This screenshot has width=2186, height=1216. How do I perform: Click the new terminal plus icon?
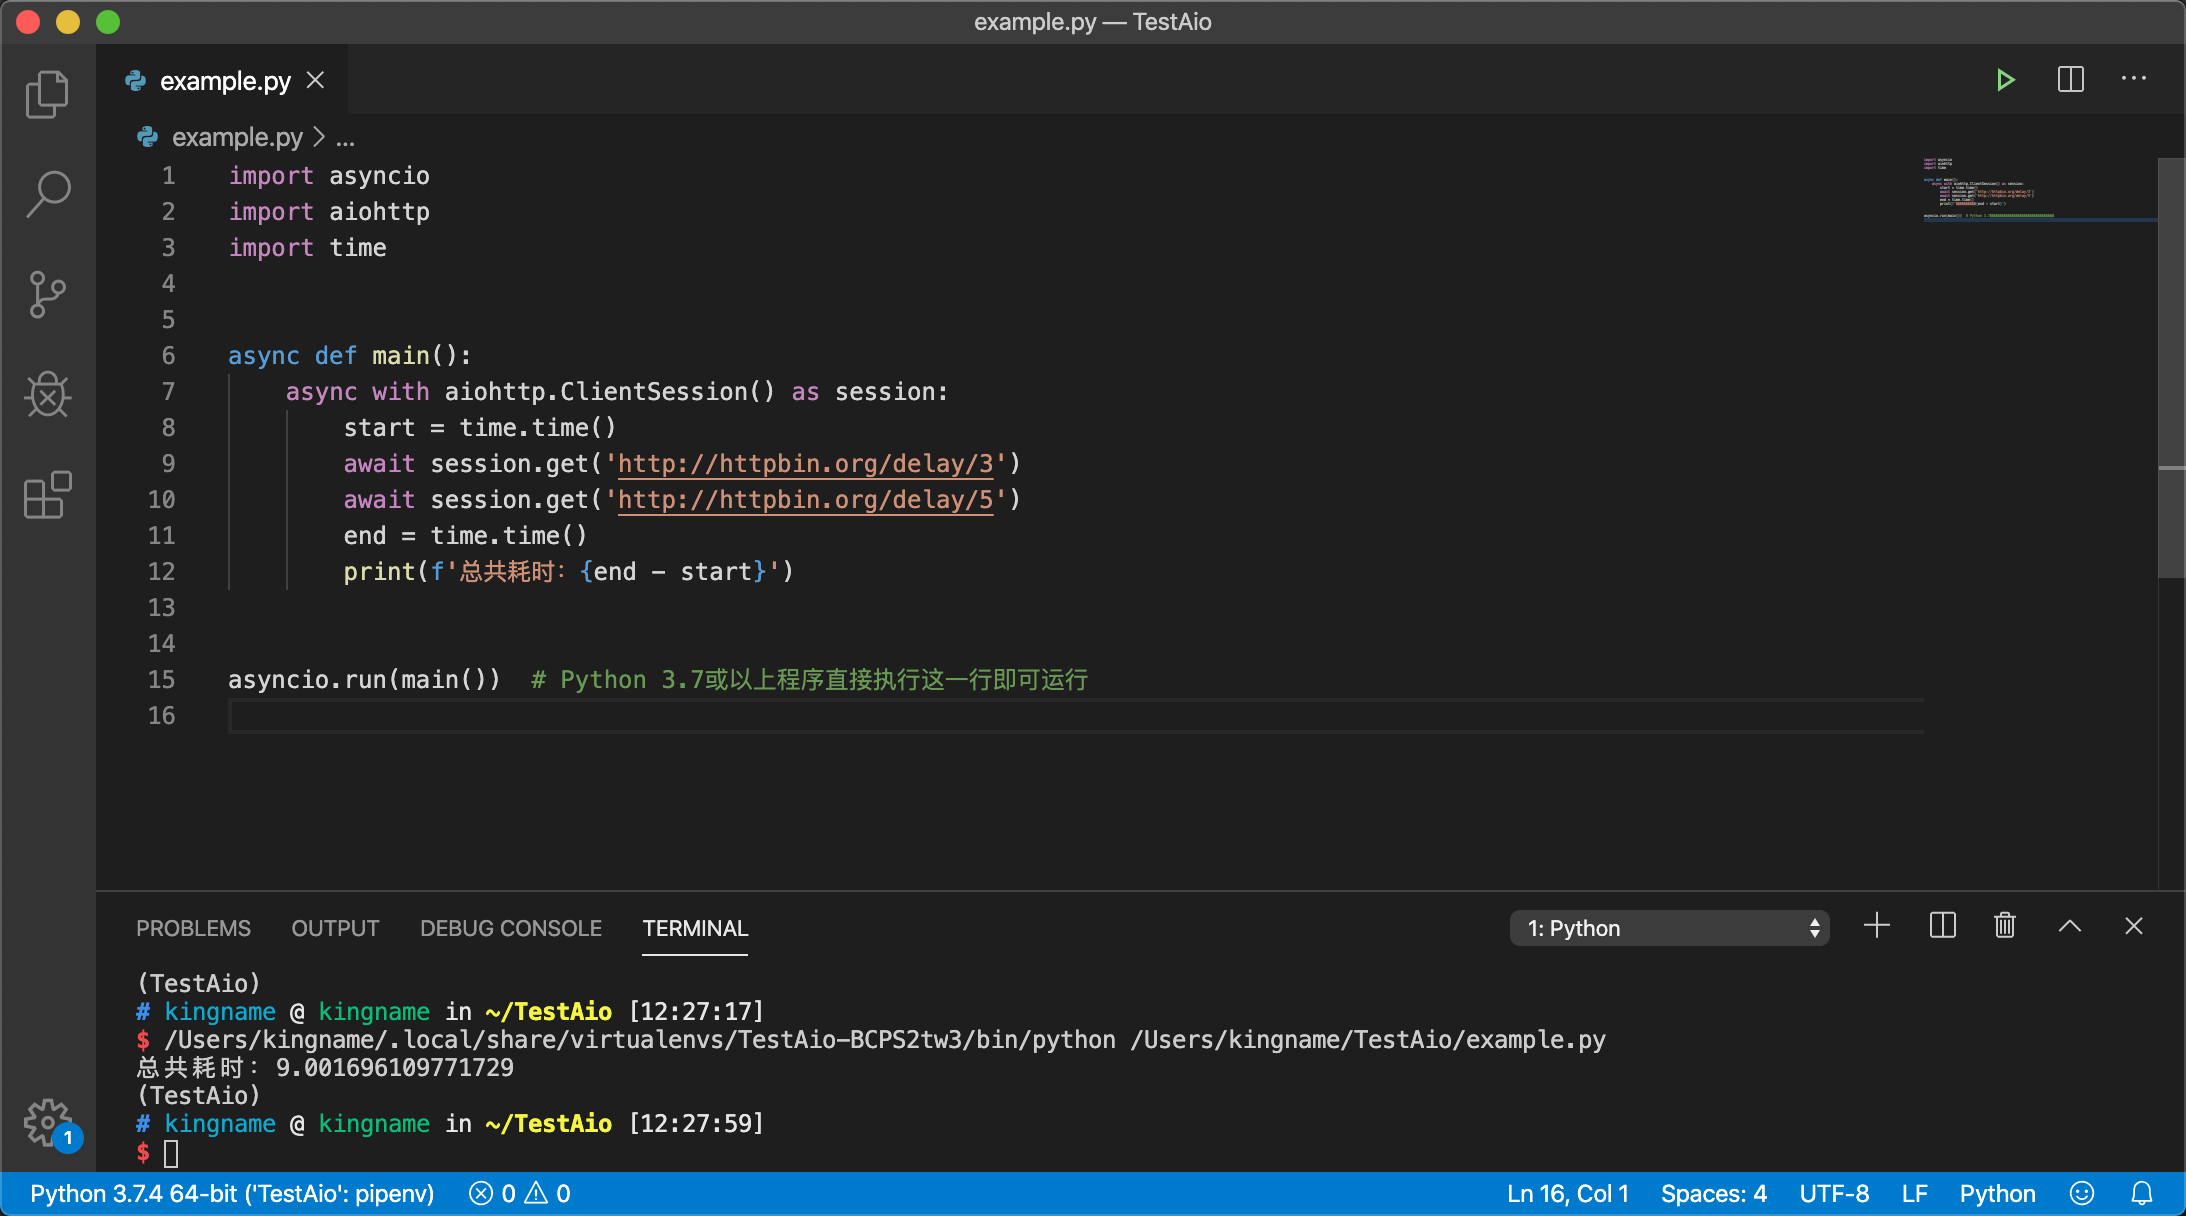[1877, 926]
